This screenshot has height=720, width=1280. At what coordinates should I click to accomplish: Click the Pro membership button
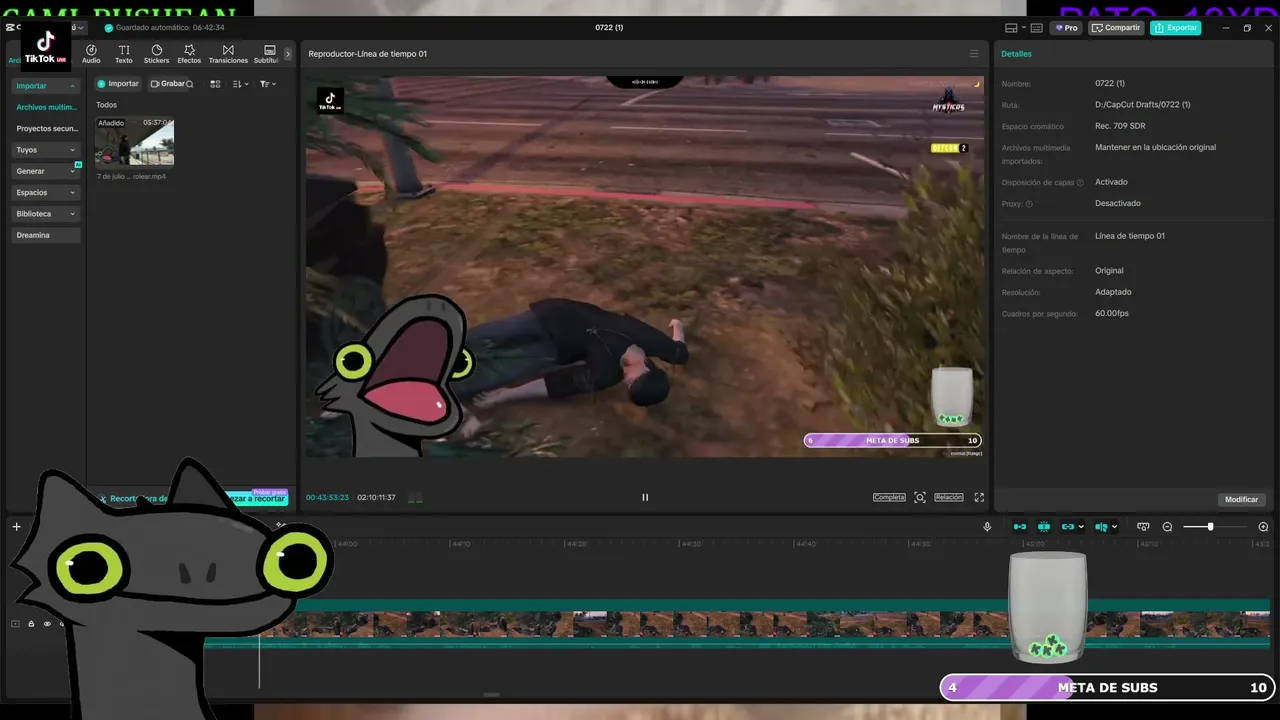pos(1066,28)
